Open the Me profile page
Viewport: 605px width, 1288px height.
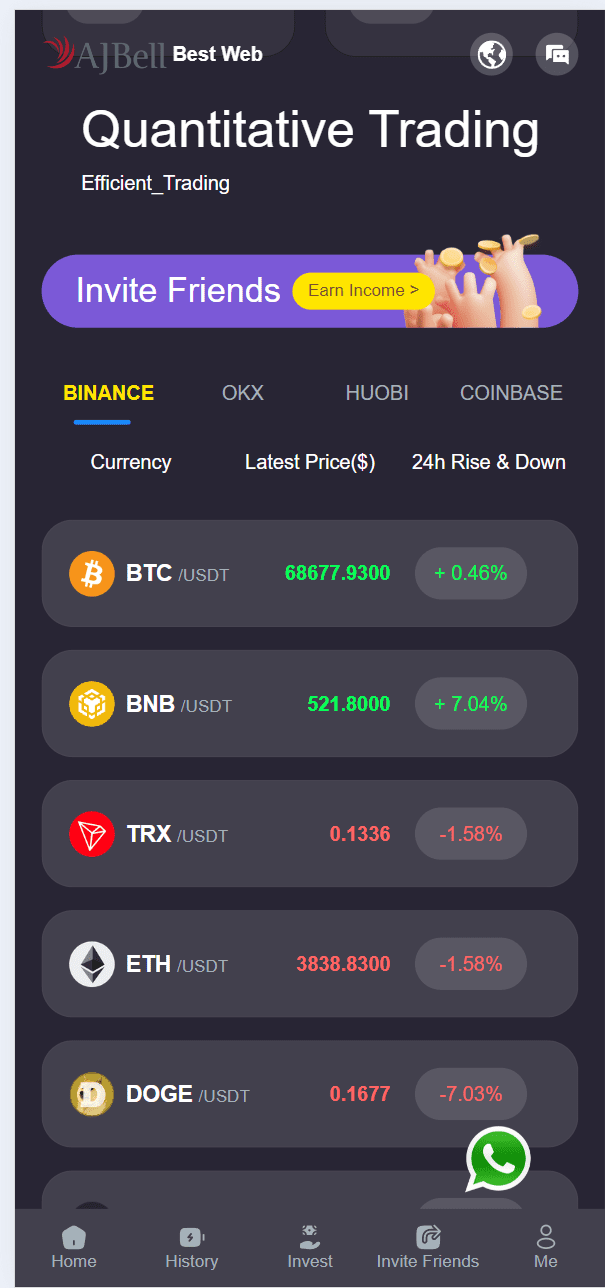click(546, 1246)
